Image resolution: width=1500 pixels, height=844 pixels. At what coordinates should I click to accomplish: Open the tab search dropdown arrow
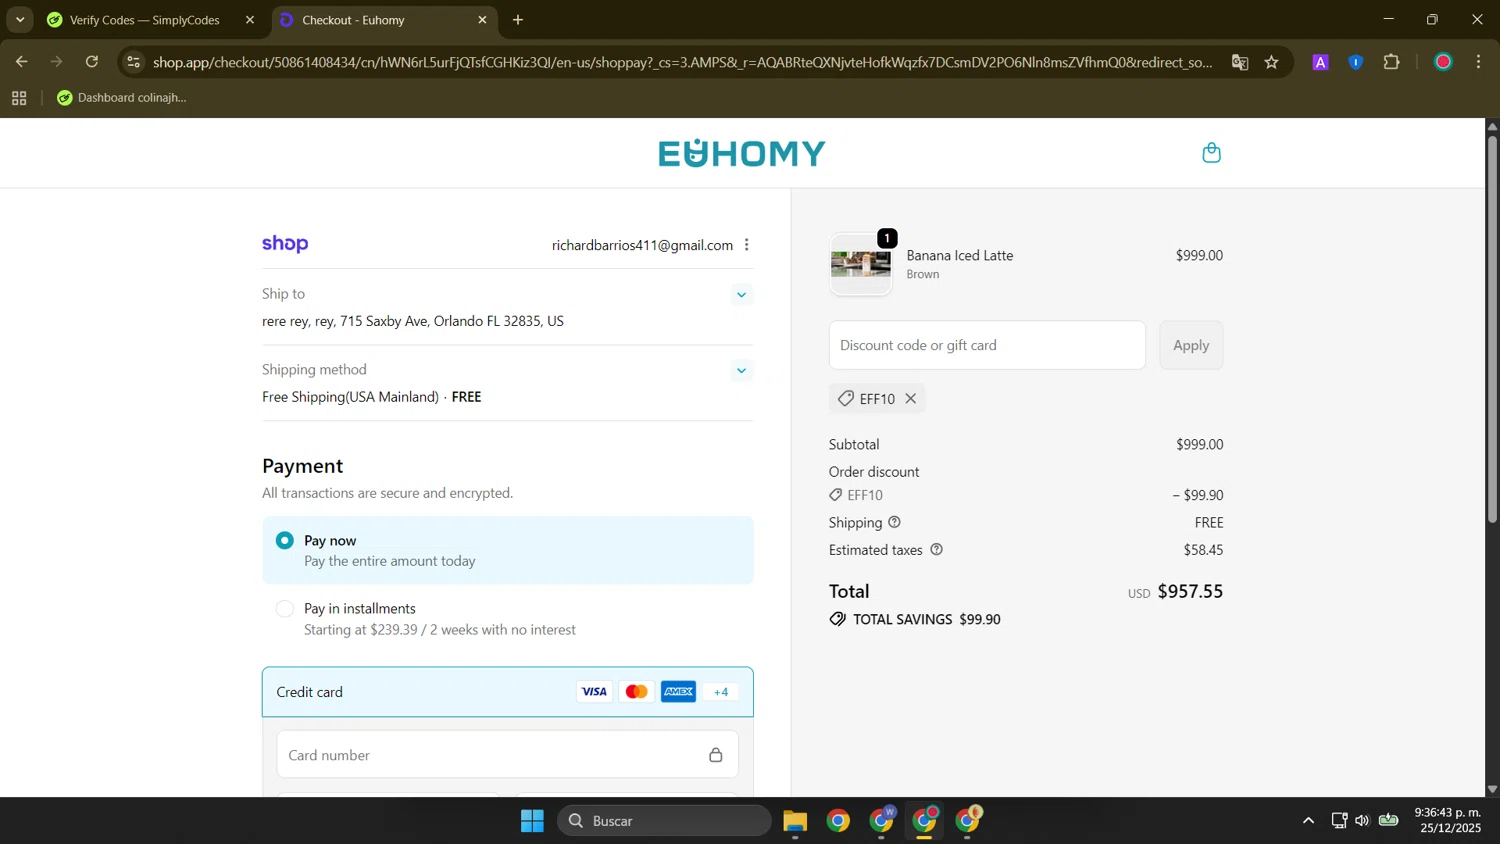[20, 20]
